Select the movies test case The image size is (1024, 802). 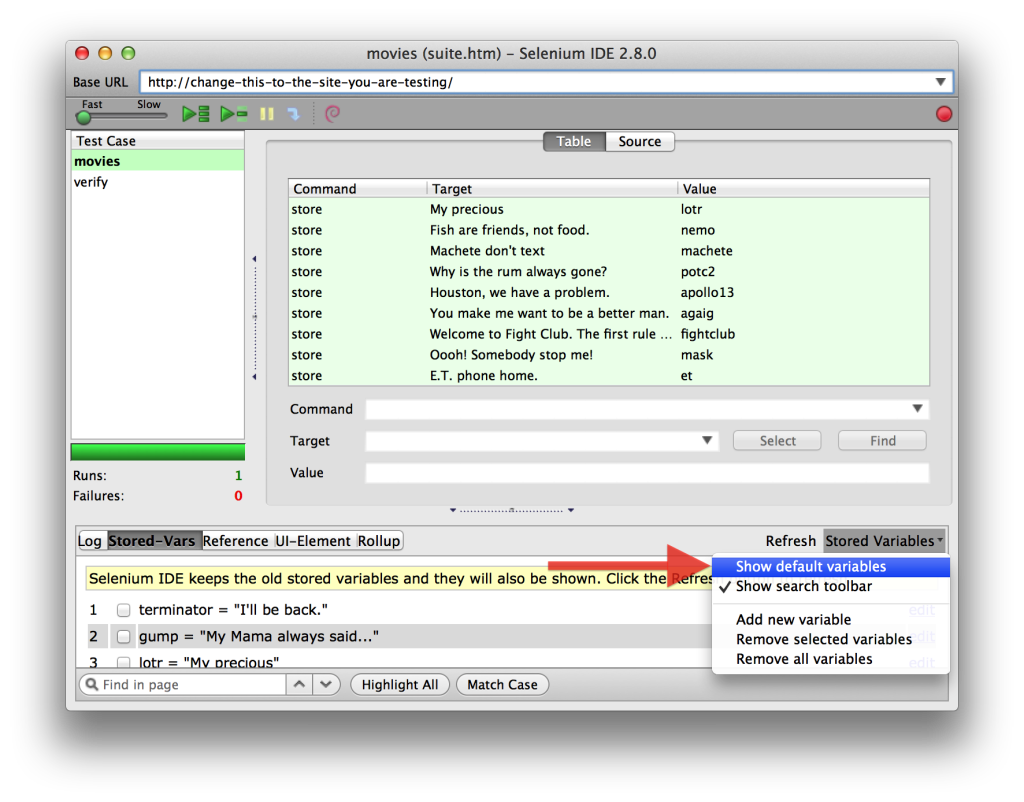[157, 161]
